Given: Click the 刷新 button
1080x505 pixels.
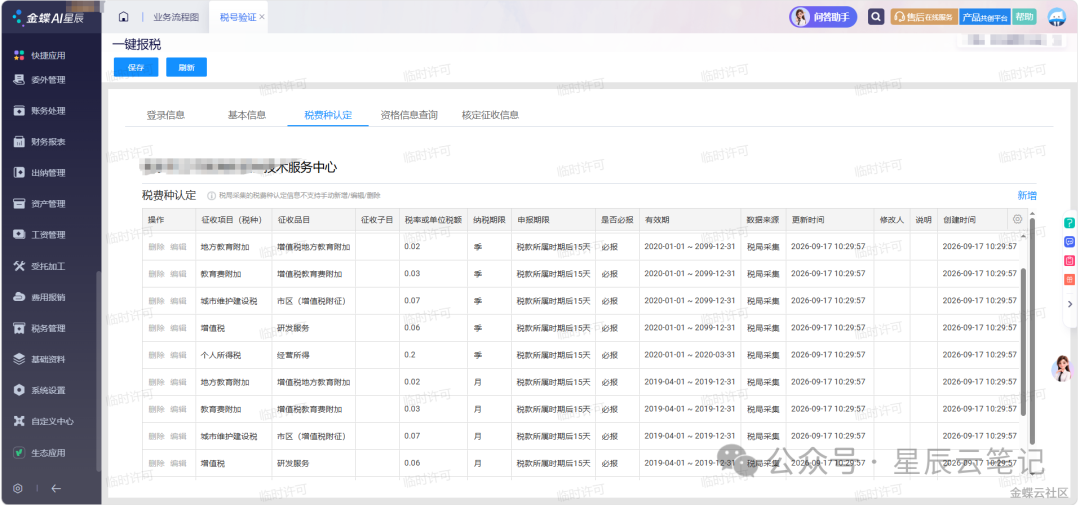Looking at the screenshot, I should coord(186,68).
